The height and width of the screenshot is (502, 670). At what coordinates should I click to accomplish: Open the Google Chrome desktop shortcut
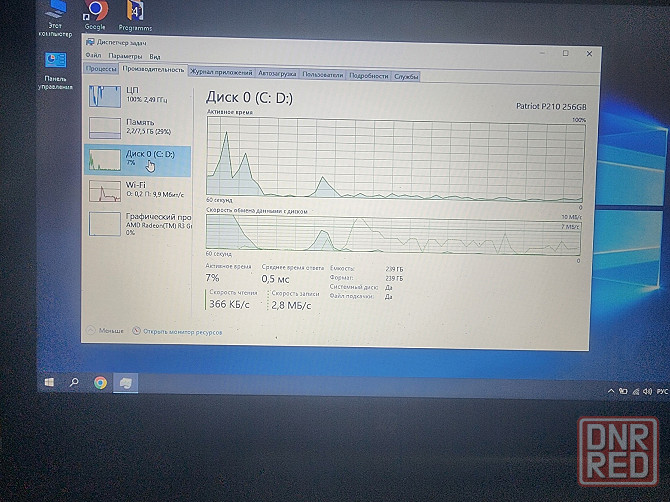(95, 14)
